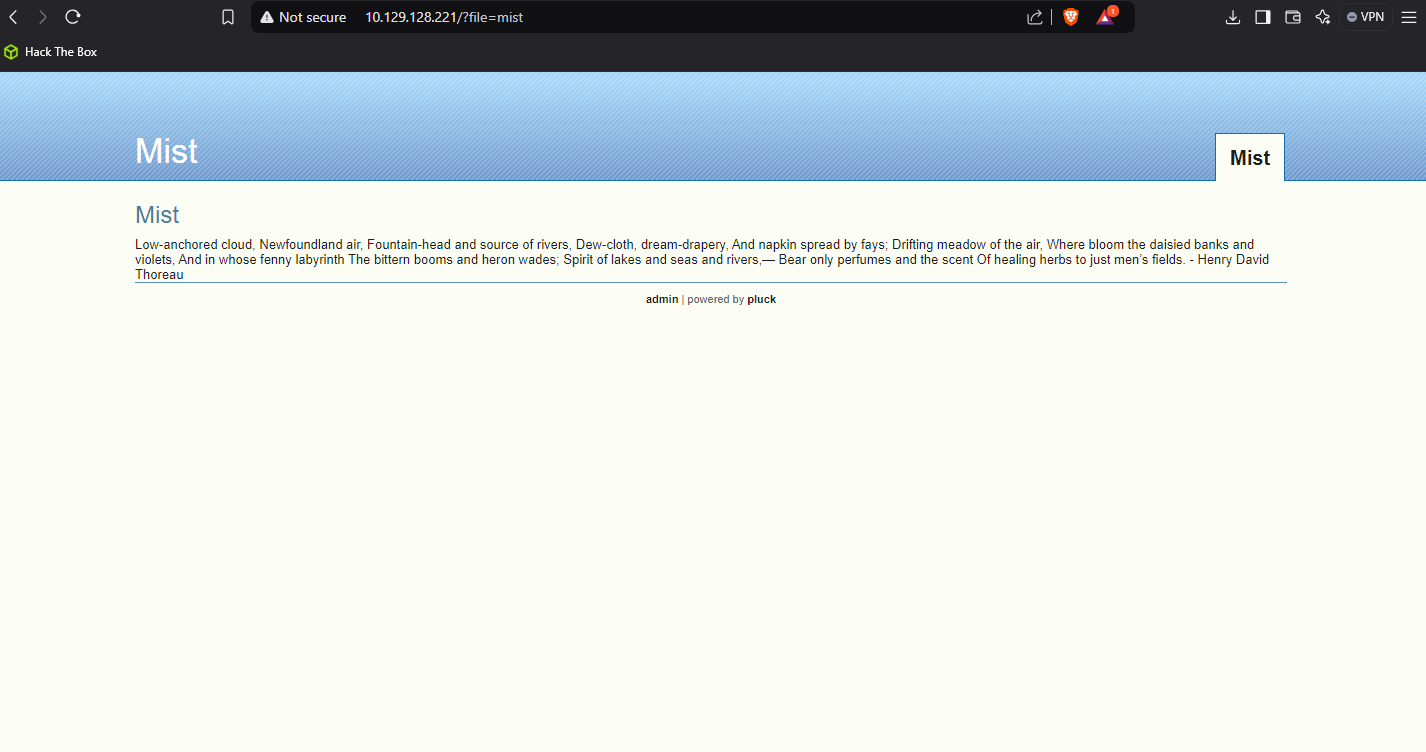Open the share this page icon

coord(1034,17)
